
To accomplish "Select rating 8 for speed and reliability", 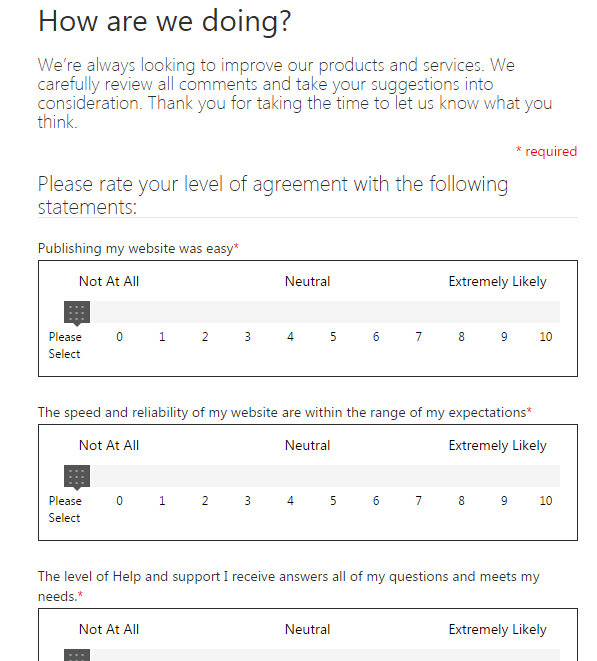I will (461, 500).
